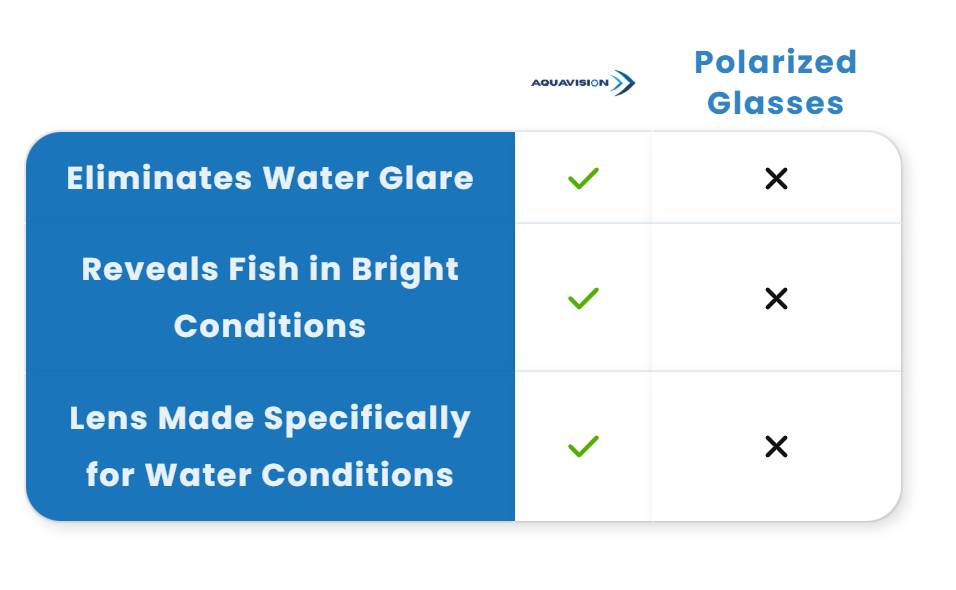The height and width of the screenshot is (590, 956).
Task: Select the green checkmark for Reveals Fish row
Action: click(583, 299)
